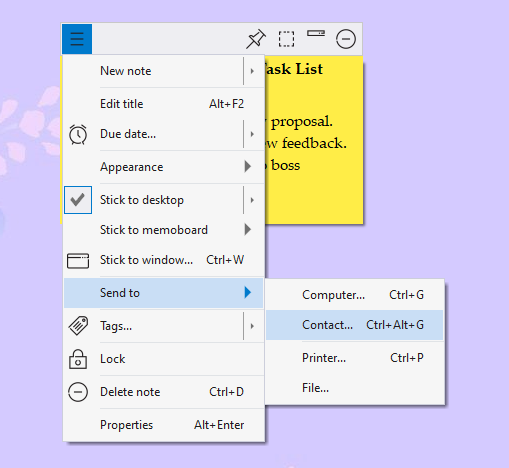Open the Stick to memoboard submenu arrow
The width and height of the screenshot is (509, 468).
(x=247, y=229)
